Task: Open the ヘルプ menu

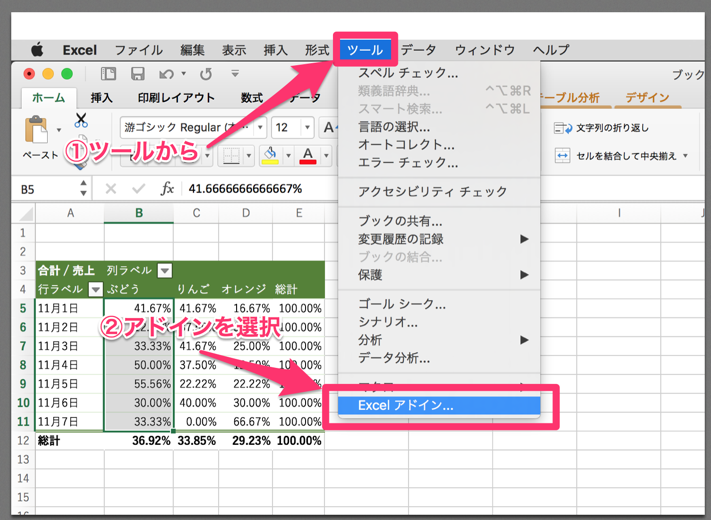Action: point(551,50)
